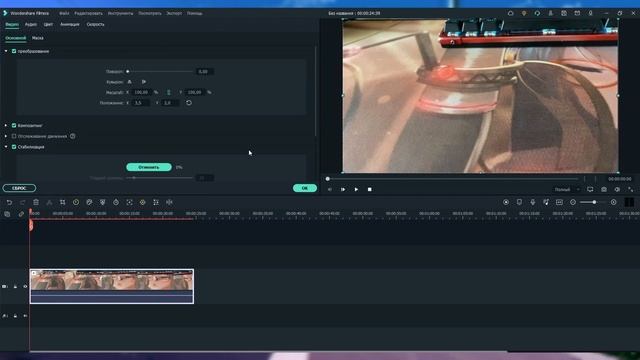This screenshot has height=360, width=640.
Task: Play the preview with the play button
Action: tap(356, 189)
